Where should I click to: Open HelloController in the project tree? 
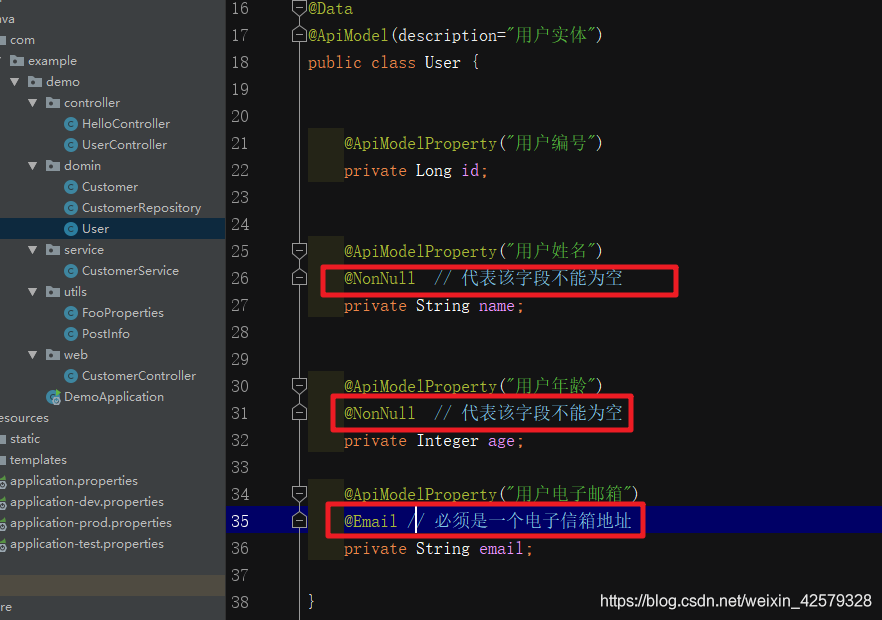[126, 124]
